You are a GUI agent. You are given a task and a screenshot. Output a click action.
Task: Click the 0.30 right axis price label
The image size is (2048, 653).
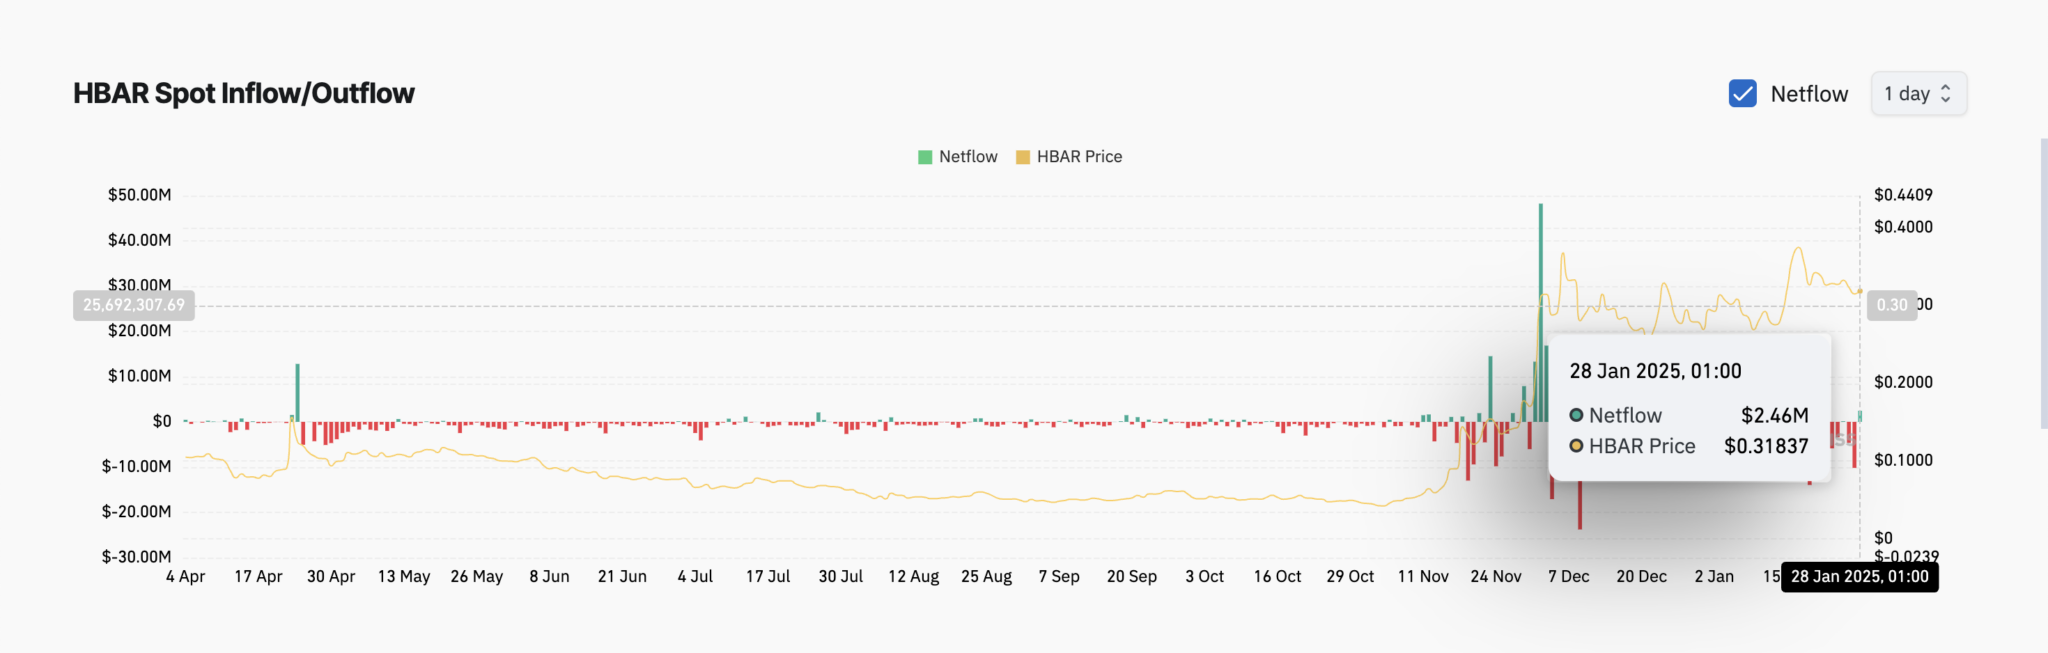[1891, 305]
